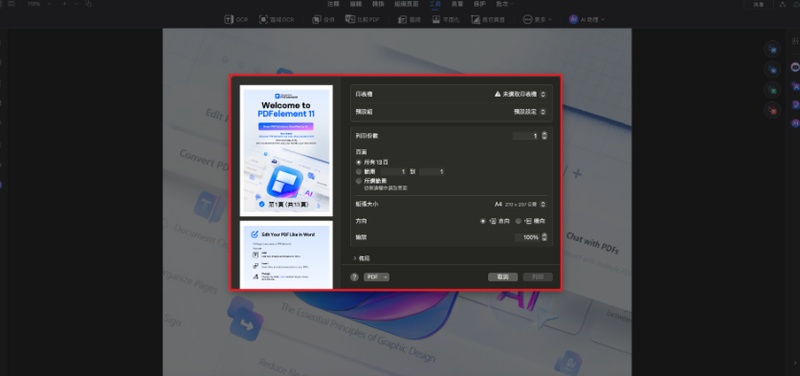Viewport: 800px width, 376px height.
Task: Adjust the scale percentage stepper
Action: coord(544,238)
